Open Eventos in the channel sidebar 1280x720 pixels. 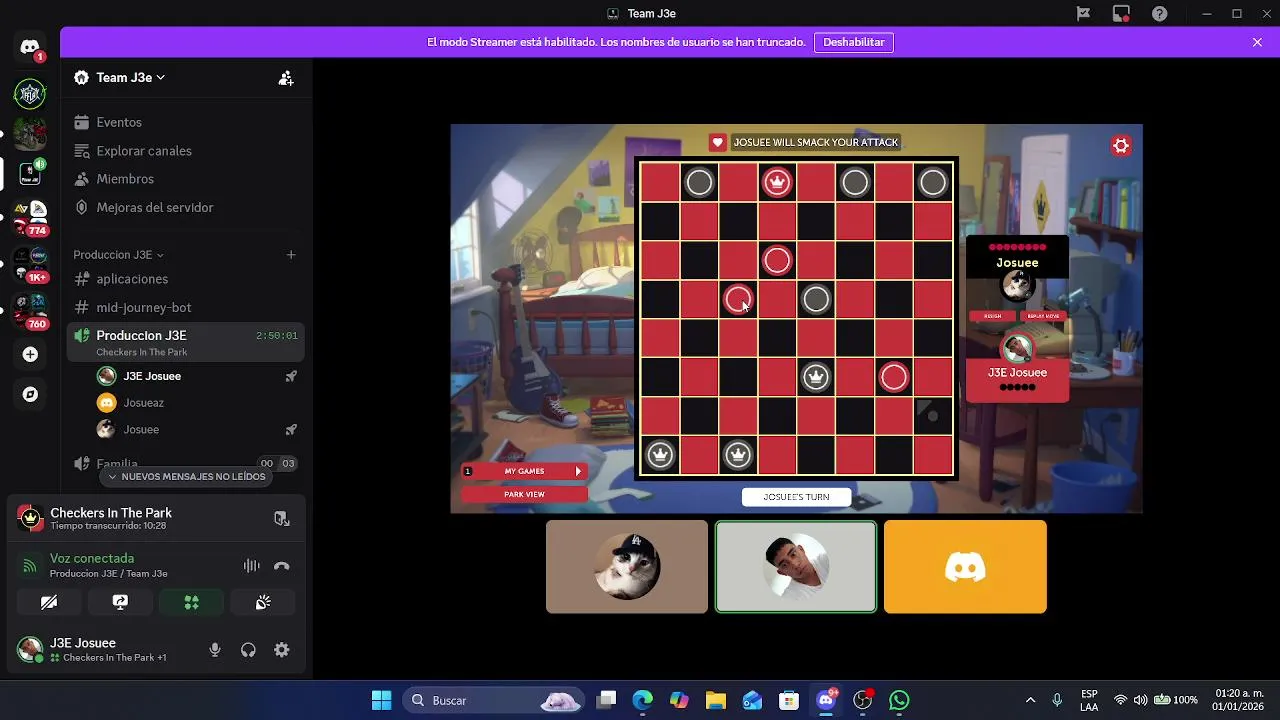186,122
